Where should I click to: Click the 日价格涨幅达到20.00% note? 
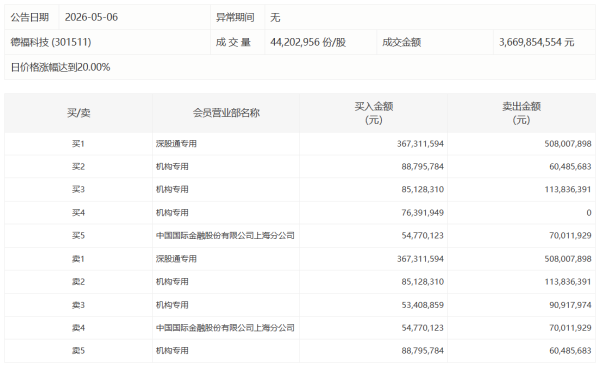[60, 67]
